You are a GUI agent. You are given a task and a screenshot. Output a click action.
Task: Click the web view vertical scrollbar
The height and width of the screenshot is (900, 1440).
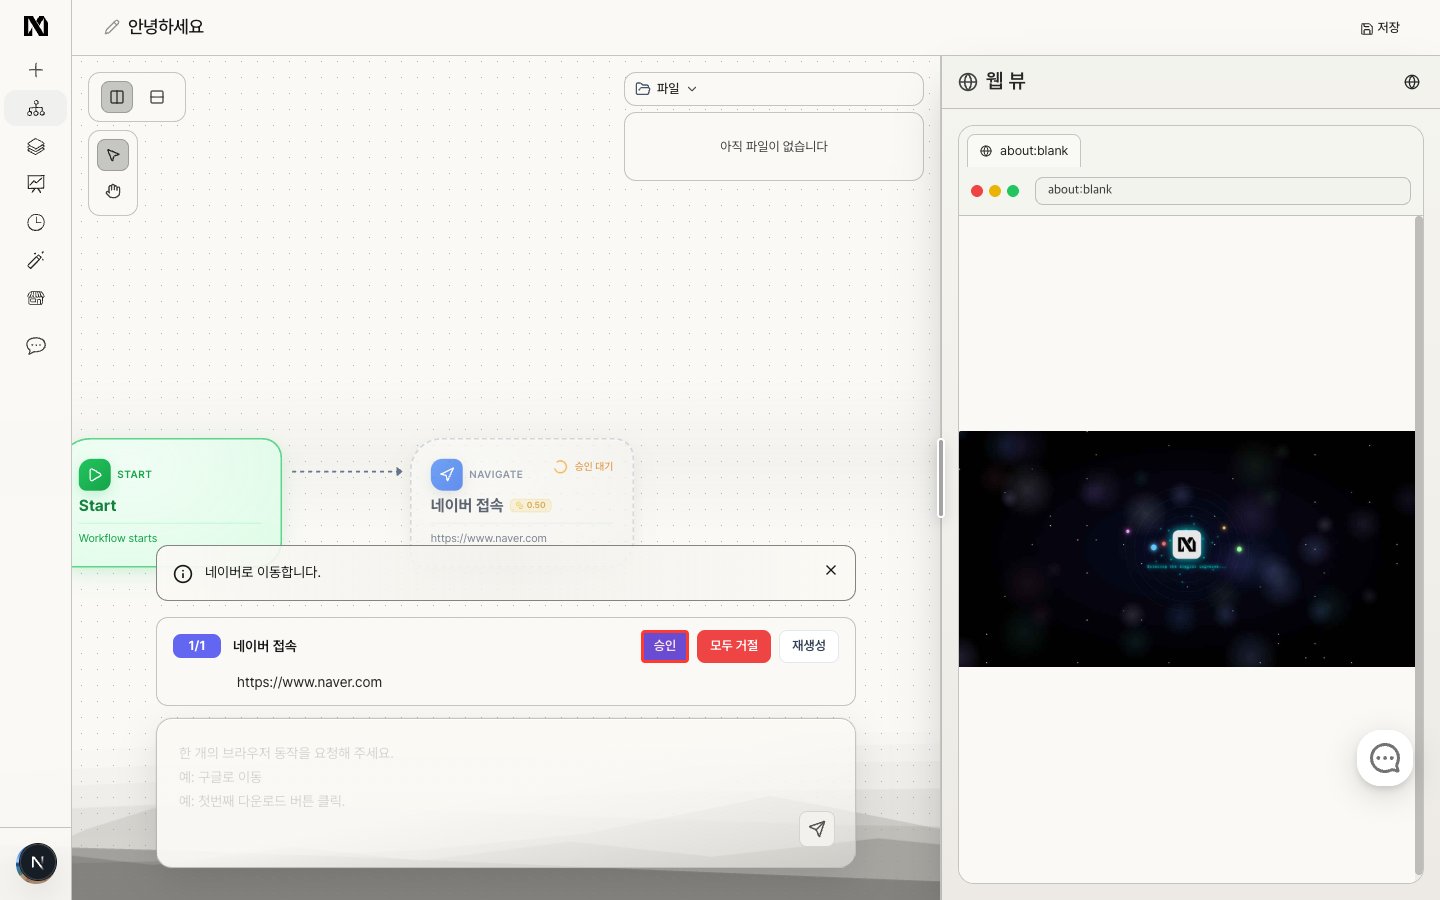click(x=1419, y=546)
